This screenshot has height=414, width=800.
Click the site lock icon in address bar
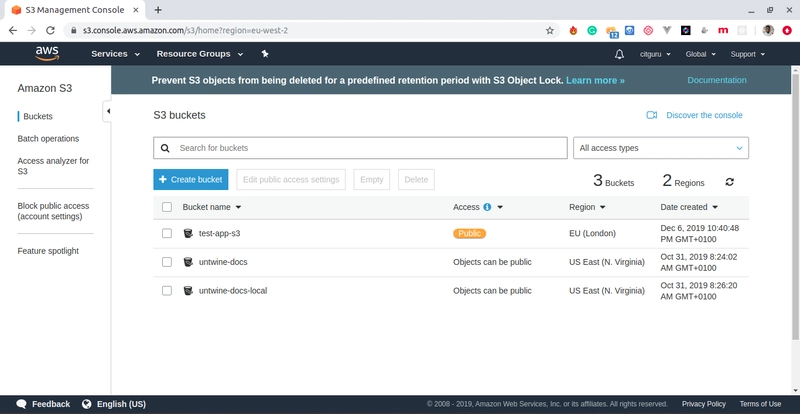[74, 31]
